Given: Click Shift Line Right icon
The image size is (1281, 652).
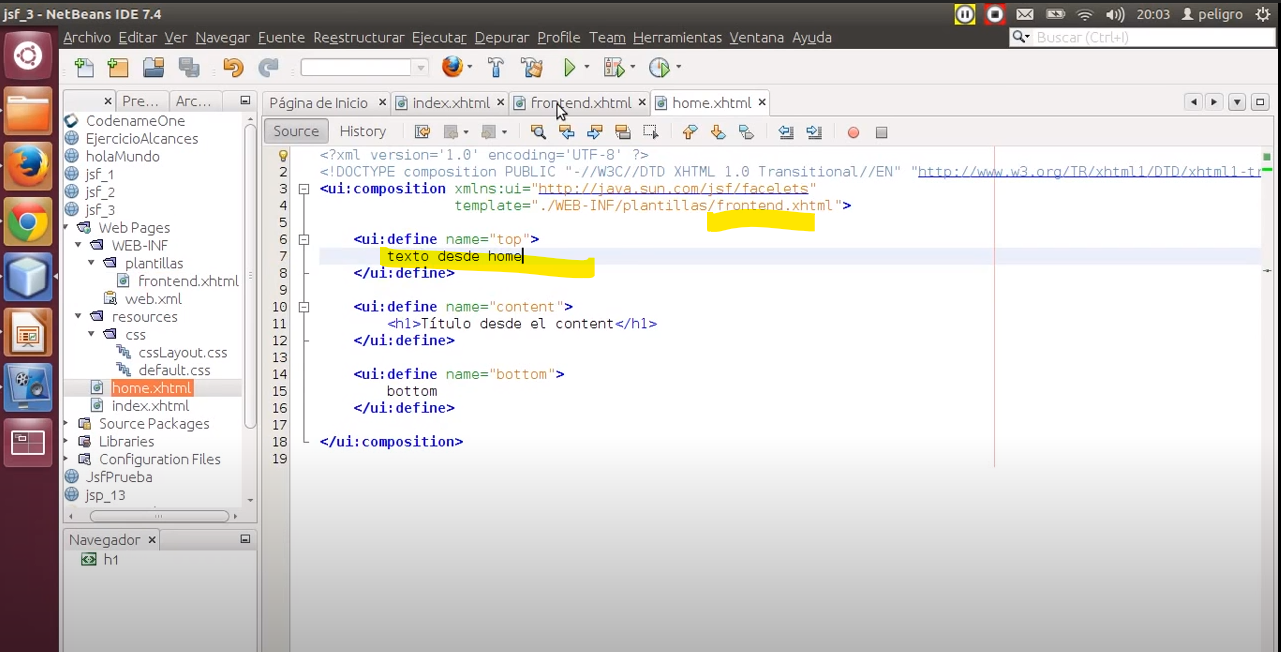Looking at the screenshot, I should coord(814,132).
